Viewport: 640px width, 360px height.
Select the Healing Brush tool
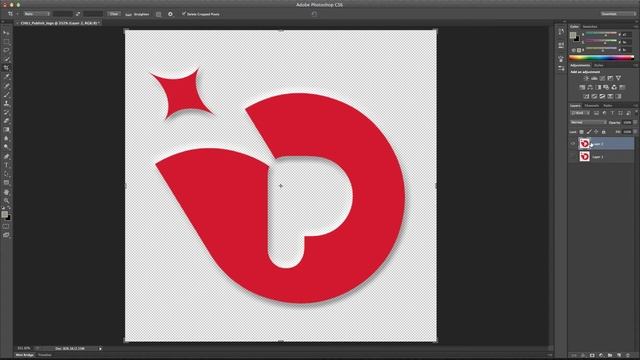click(x=6, y=86)
